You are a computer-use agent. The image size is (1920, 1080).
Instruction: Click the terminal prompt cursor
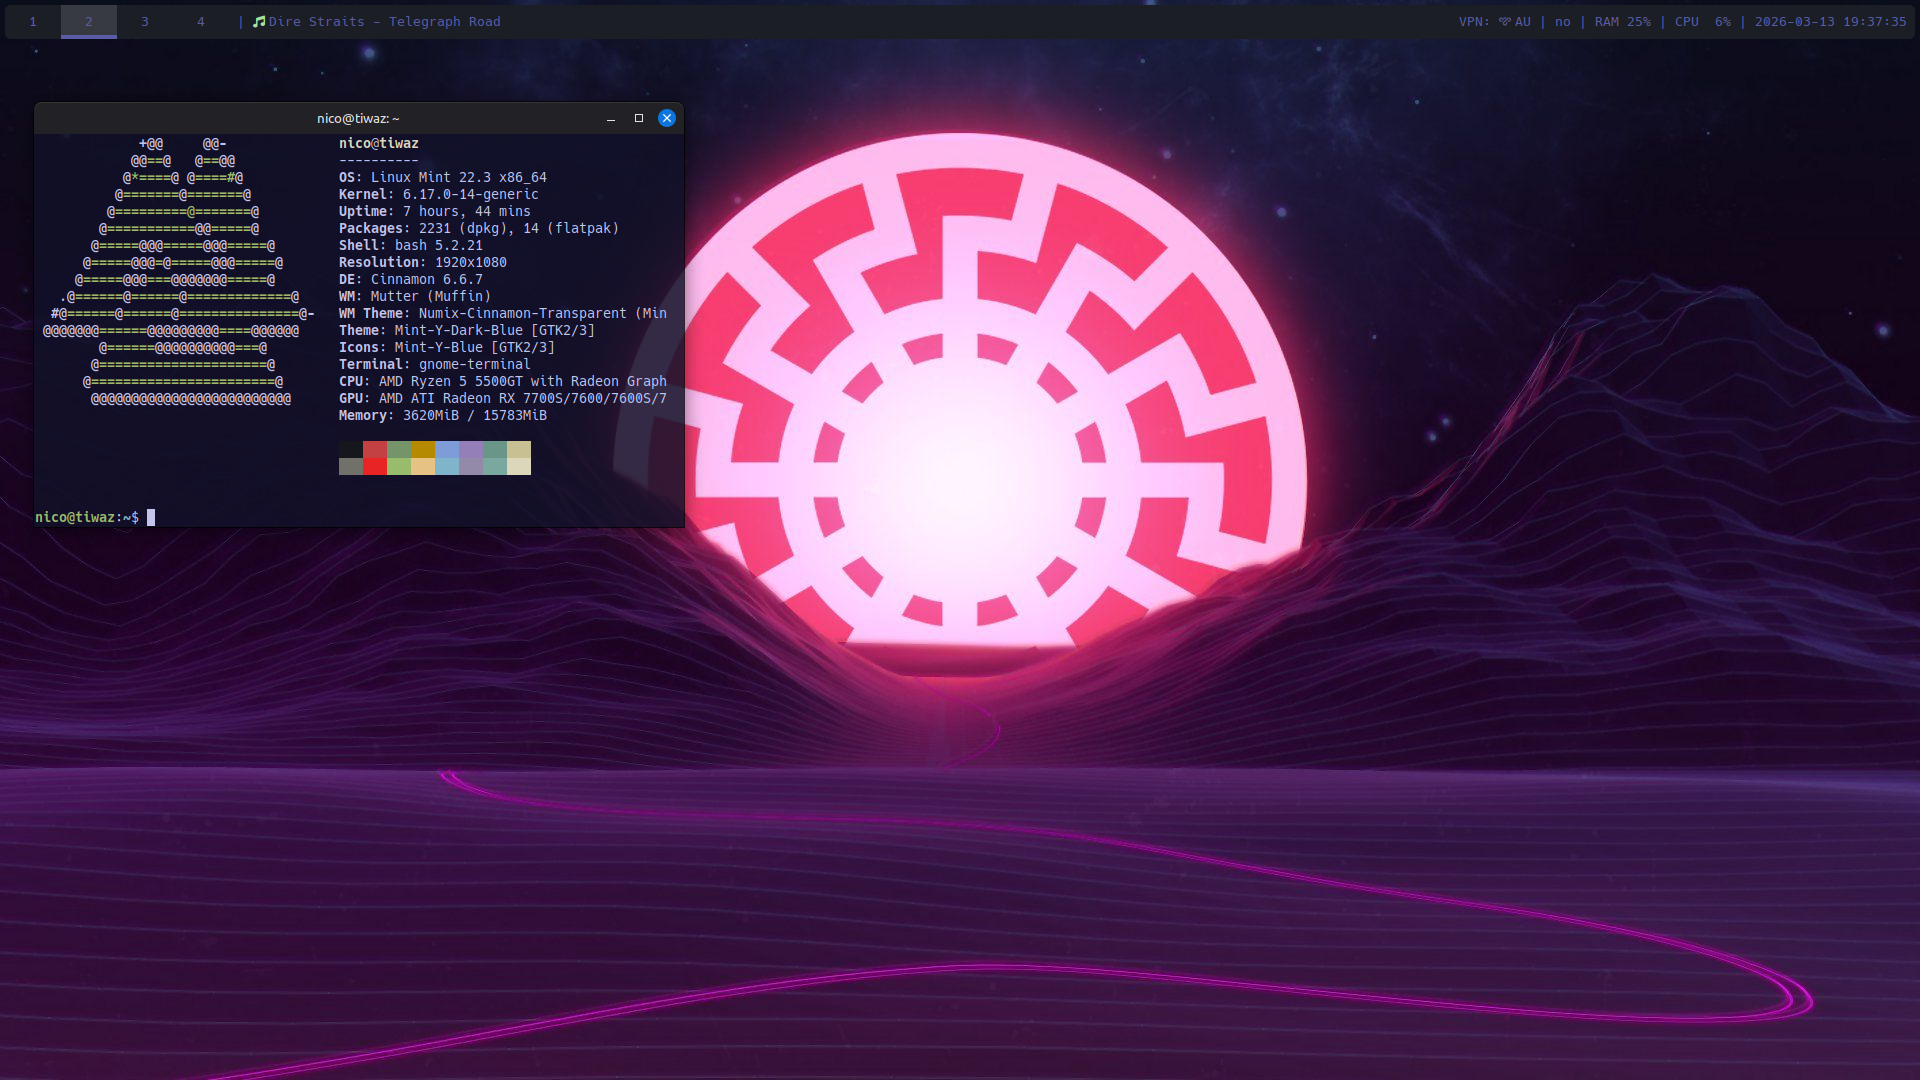pos(151,518)
